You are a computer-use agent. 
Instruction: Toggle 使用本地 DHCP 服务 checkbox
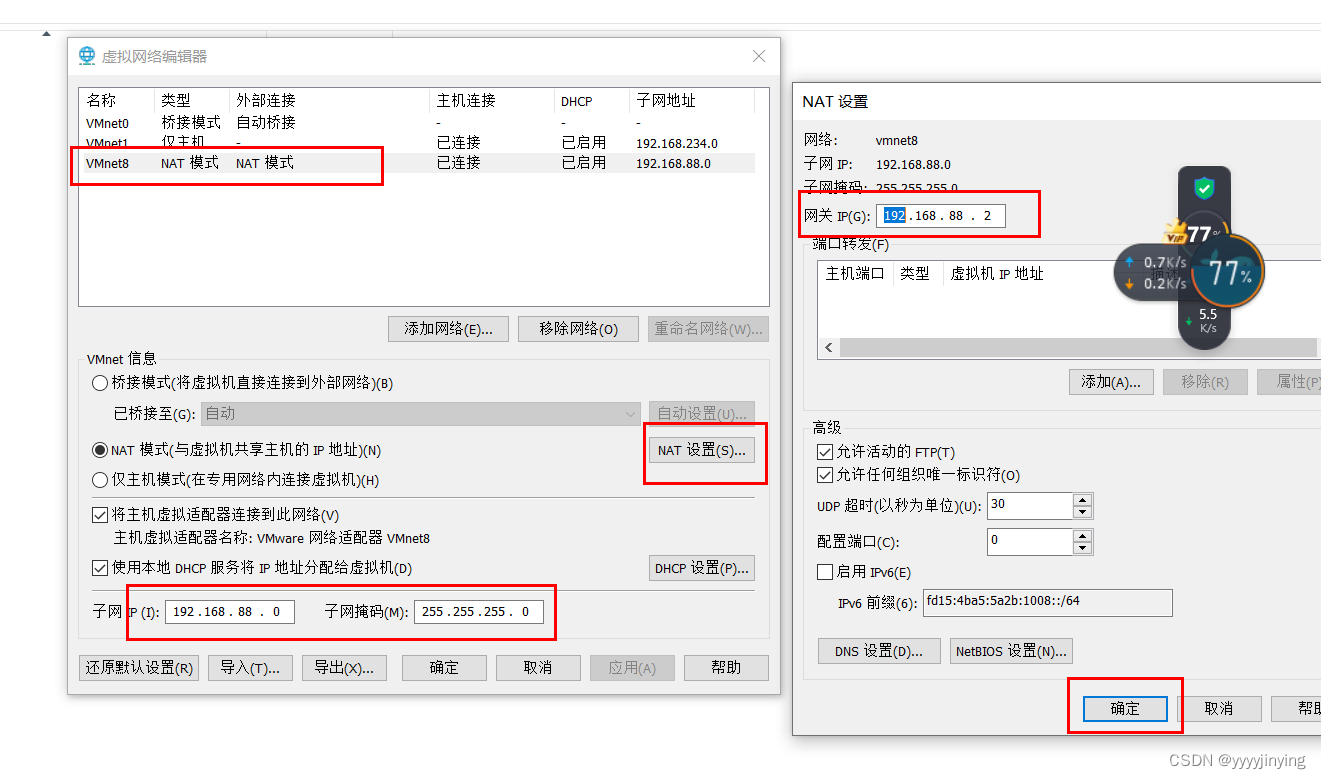pyautogui.click(x=100, y=568)
